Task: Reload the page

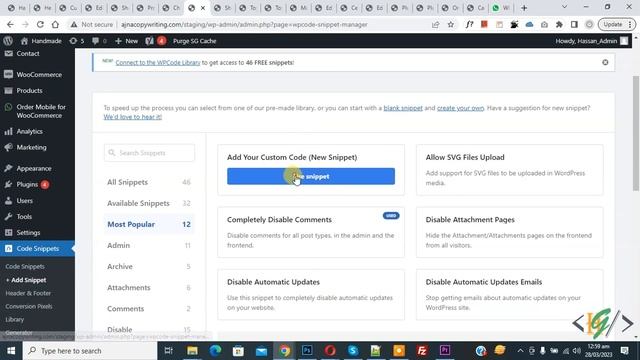Action: [x=40, y=24]
